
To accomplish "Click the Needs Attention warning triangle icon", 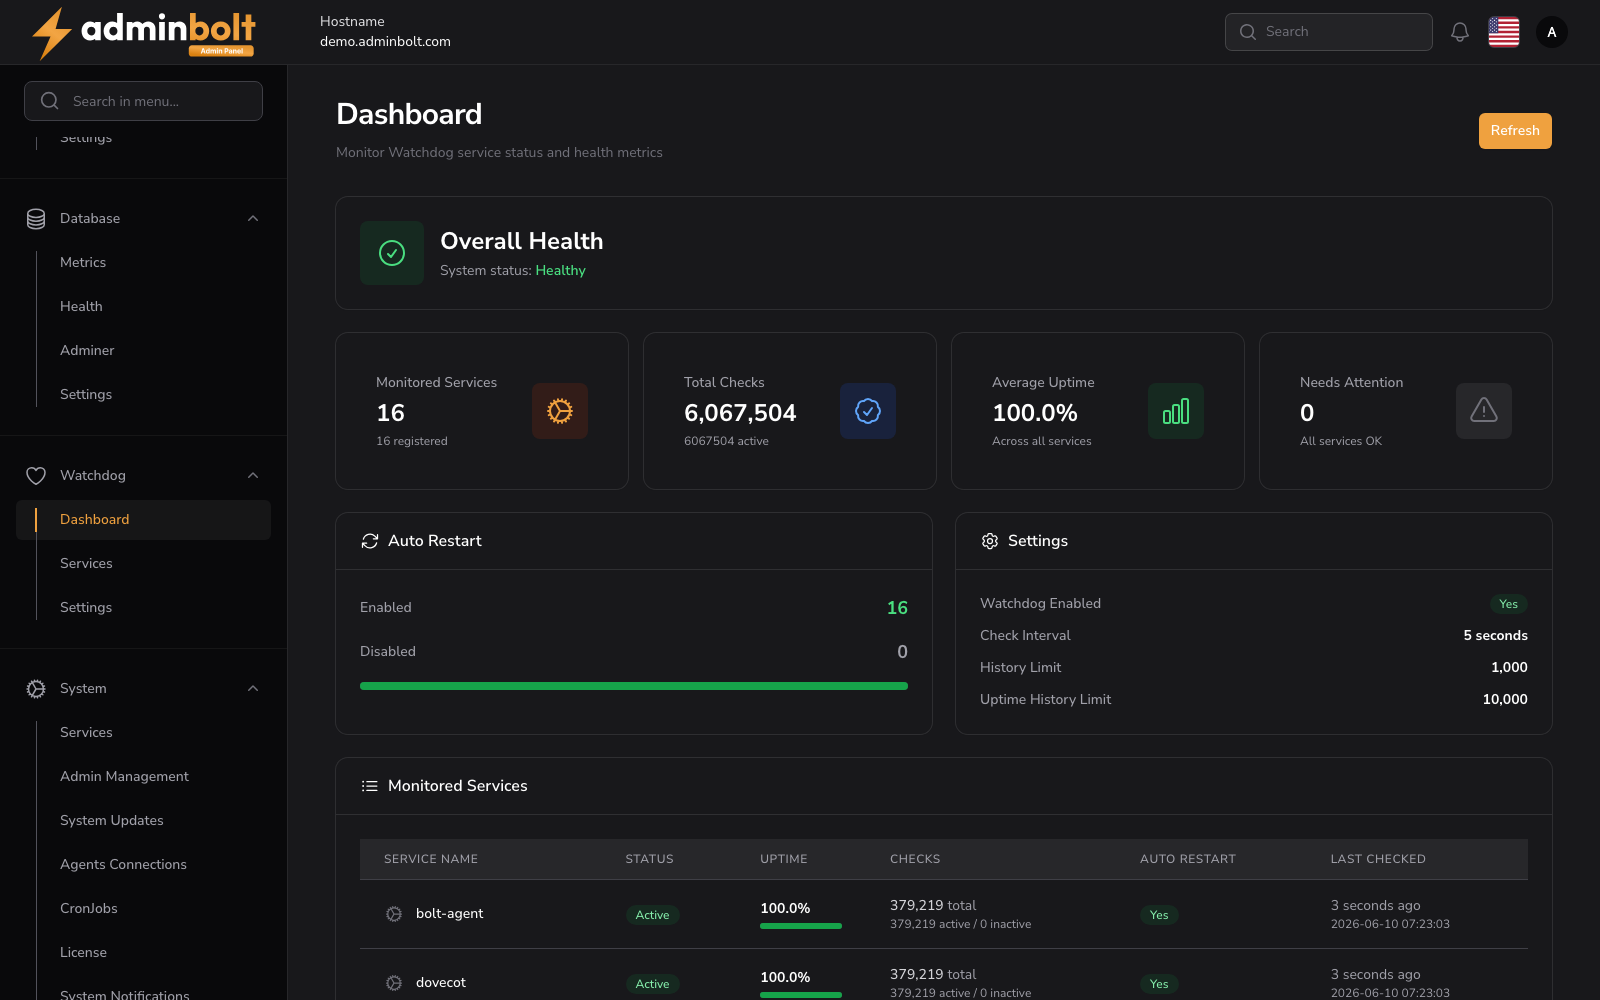I will (1484, 411).
